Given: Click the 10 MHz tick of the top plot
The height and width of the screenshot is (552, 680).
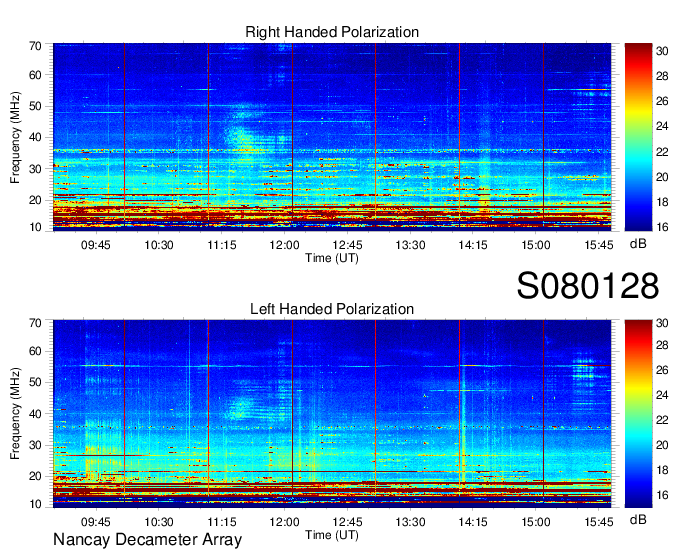Looking at the screenshot, I should pos(35,227).
